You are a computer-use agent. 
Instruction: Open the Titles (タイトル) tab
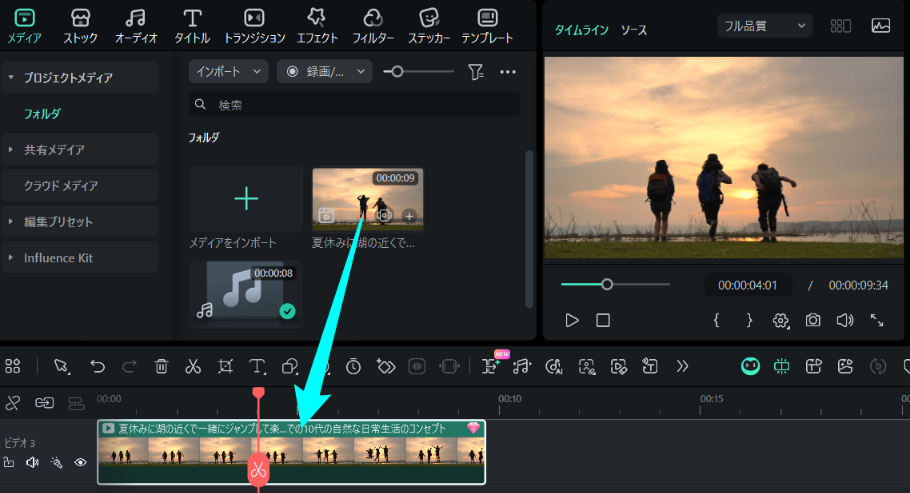click(192, 26)
